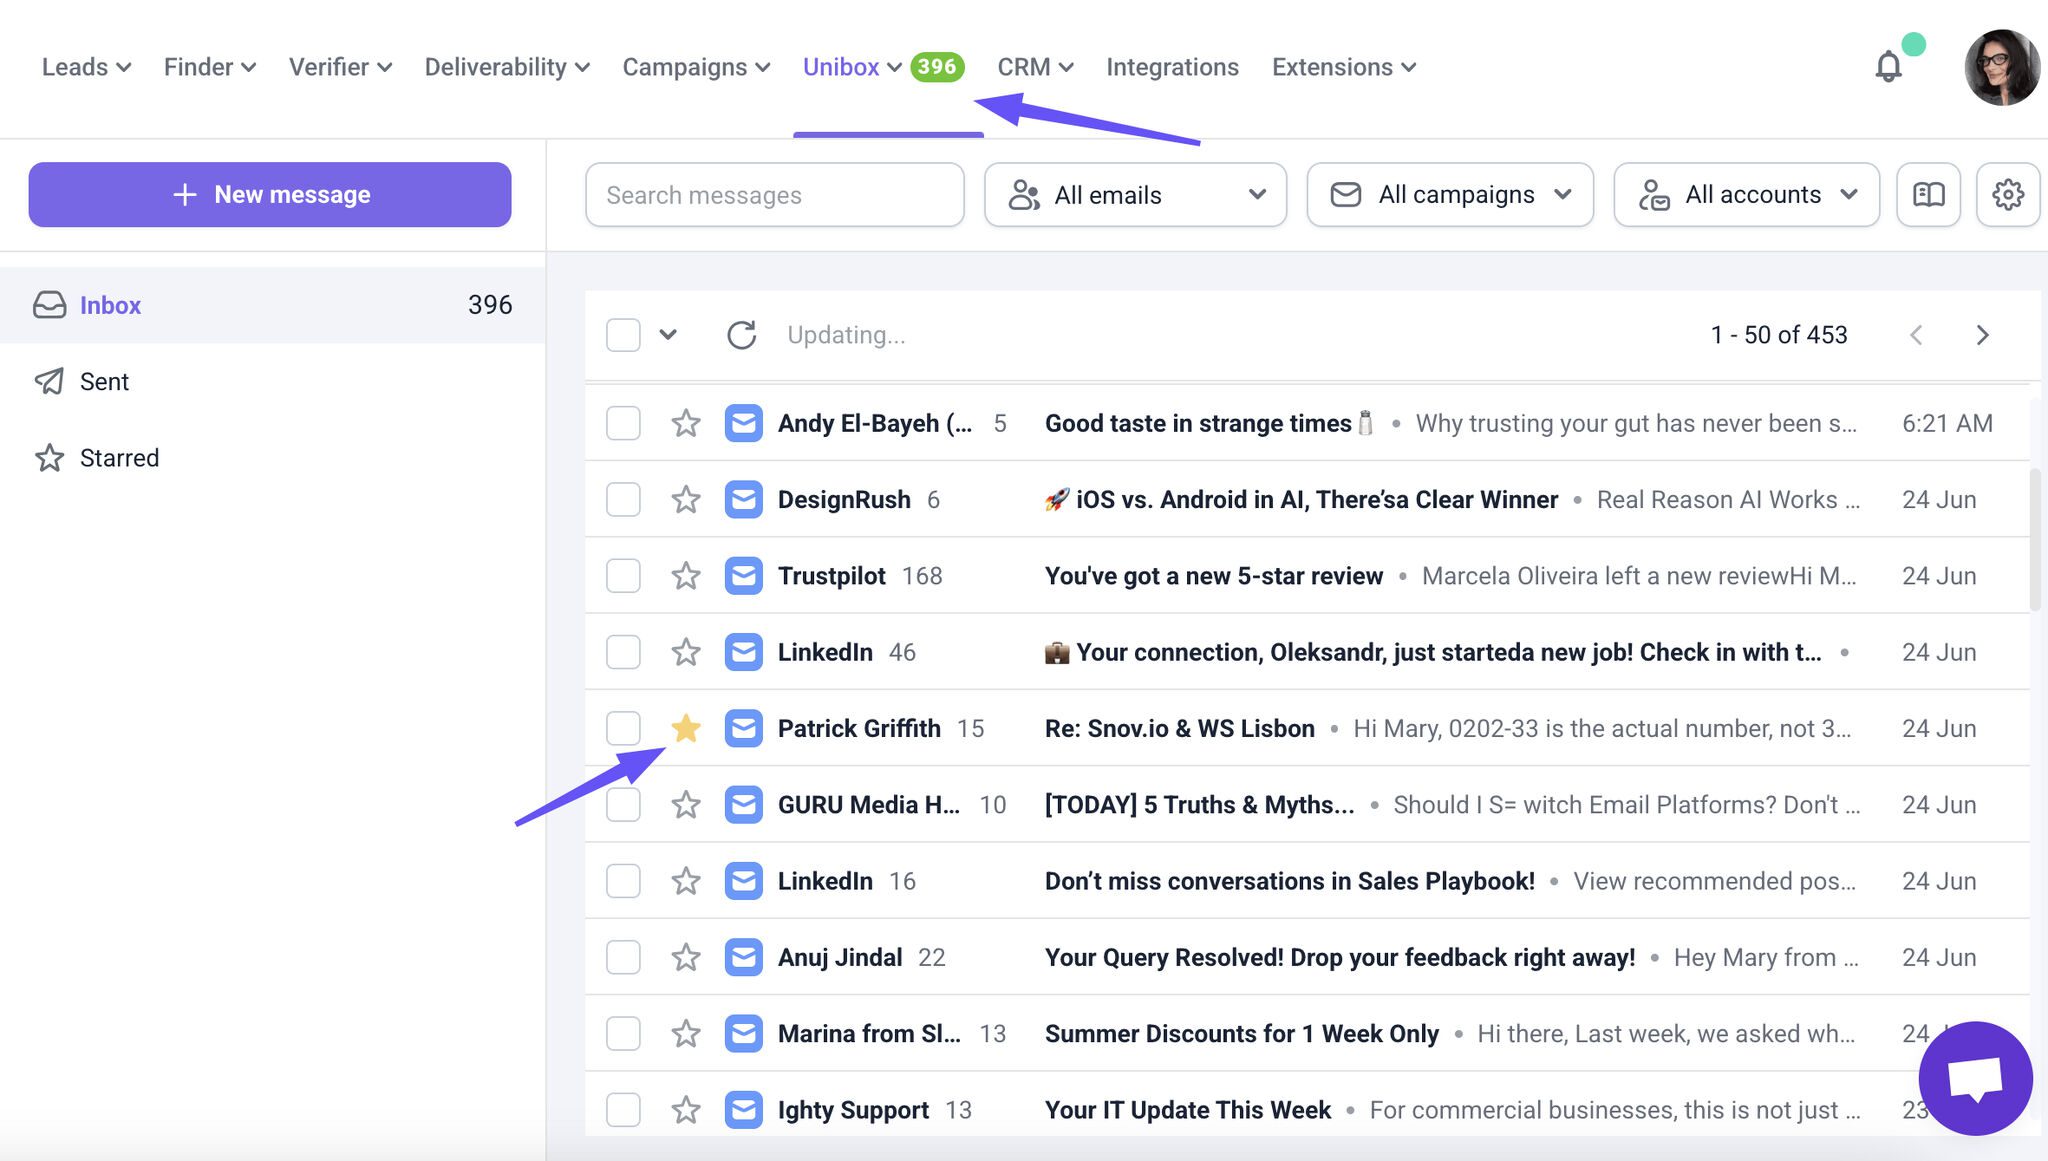This screenshot has height=1161, width=2048.
Task: Open the Campaigns menu
Action: coord(695,67)
